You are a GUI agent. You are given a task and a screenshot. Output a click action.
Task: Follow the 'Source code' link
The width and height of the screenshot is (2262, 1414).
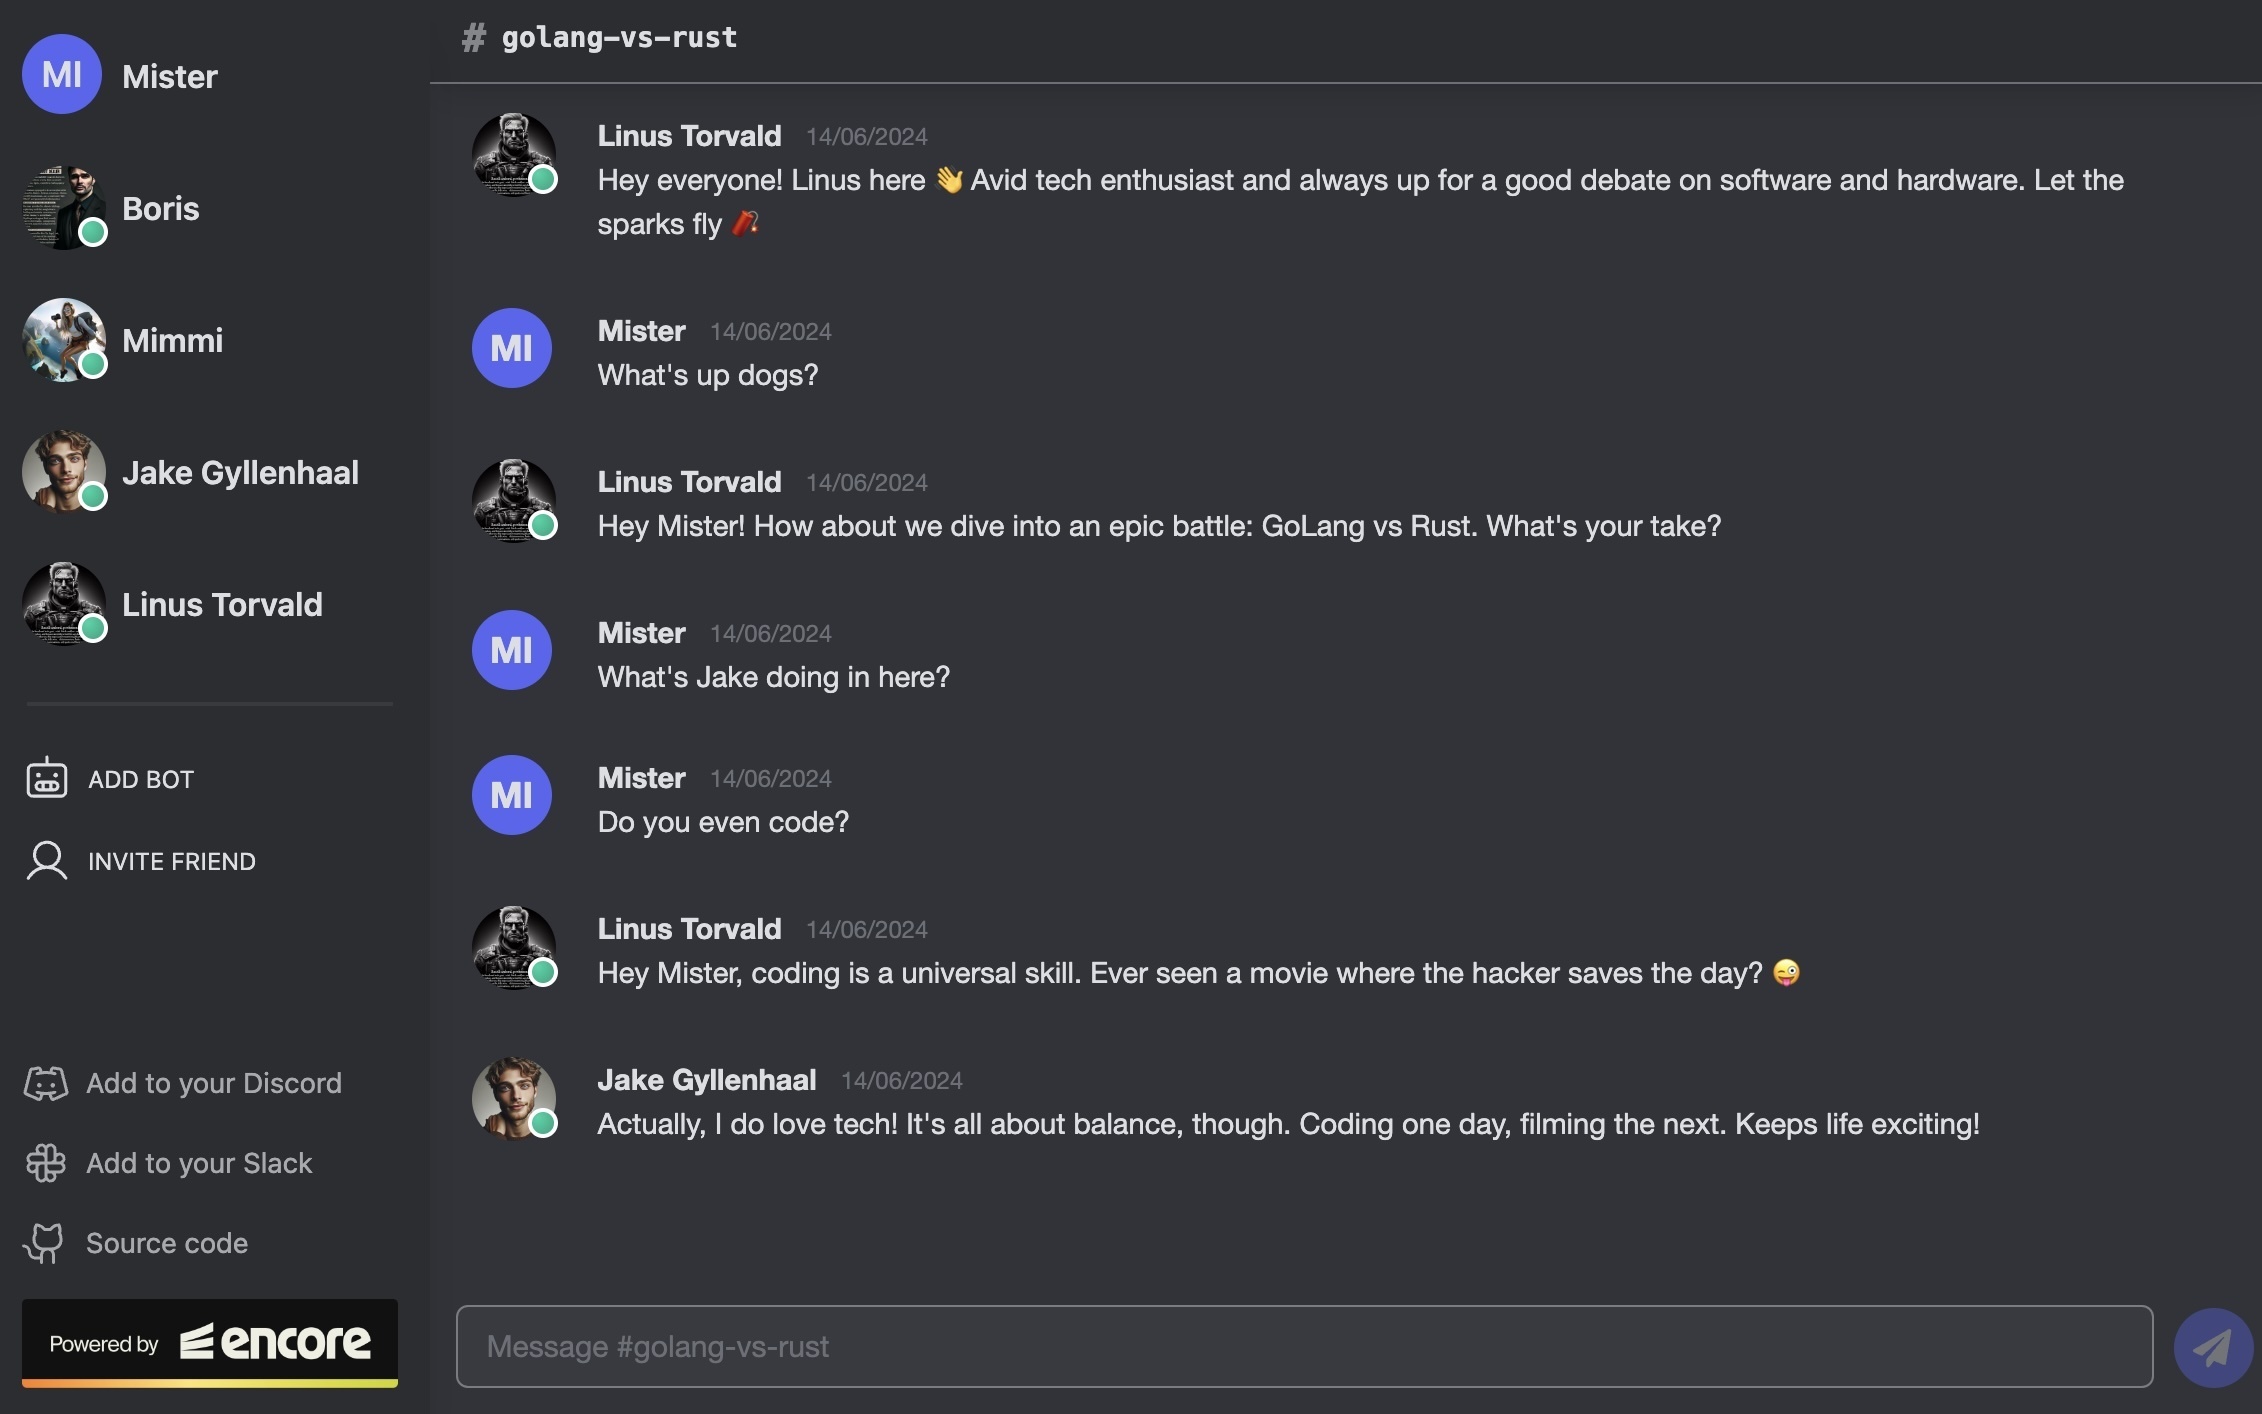click(166, 1243)
